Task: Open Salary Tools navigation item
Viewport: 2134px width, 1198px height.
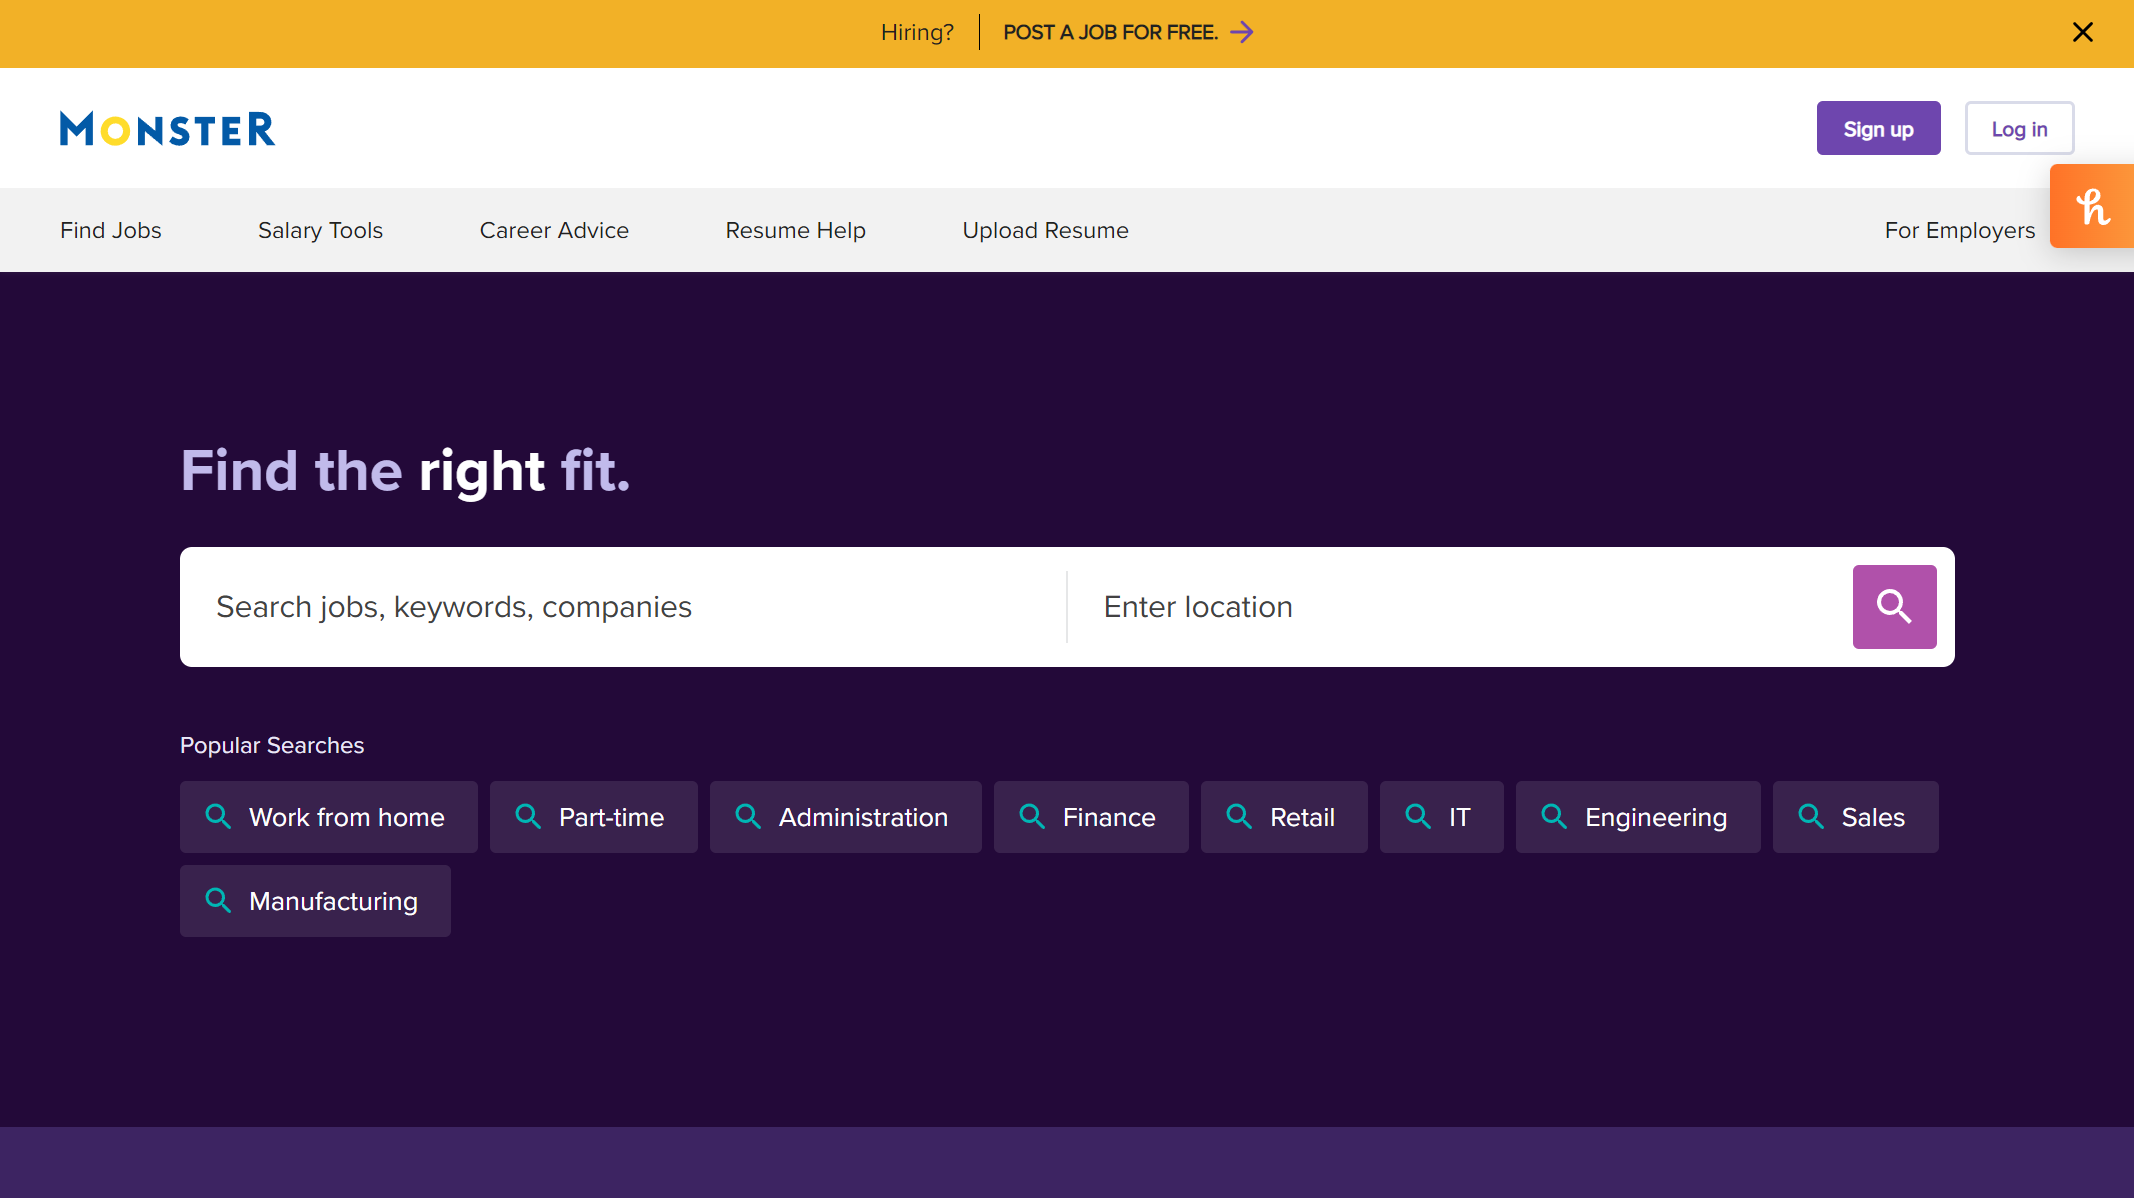Action: tap(320, 230)
